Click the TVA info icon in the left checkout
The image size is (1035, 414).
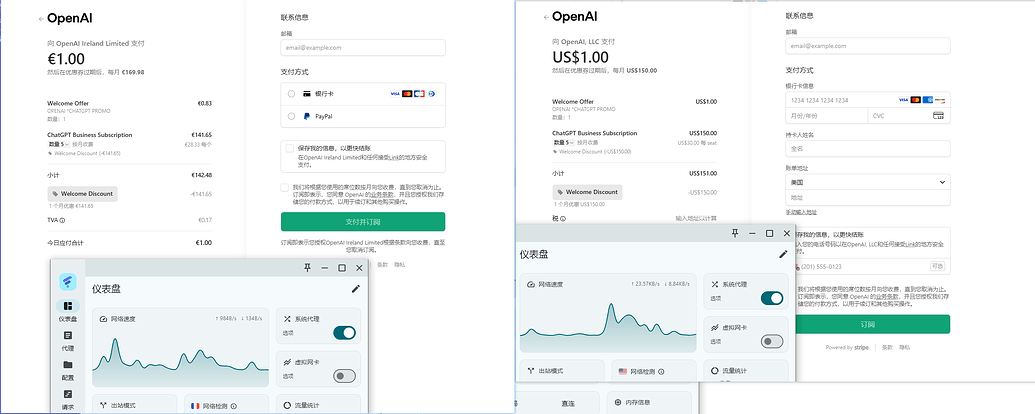62,220
